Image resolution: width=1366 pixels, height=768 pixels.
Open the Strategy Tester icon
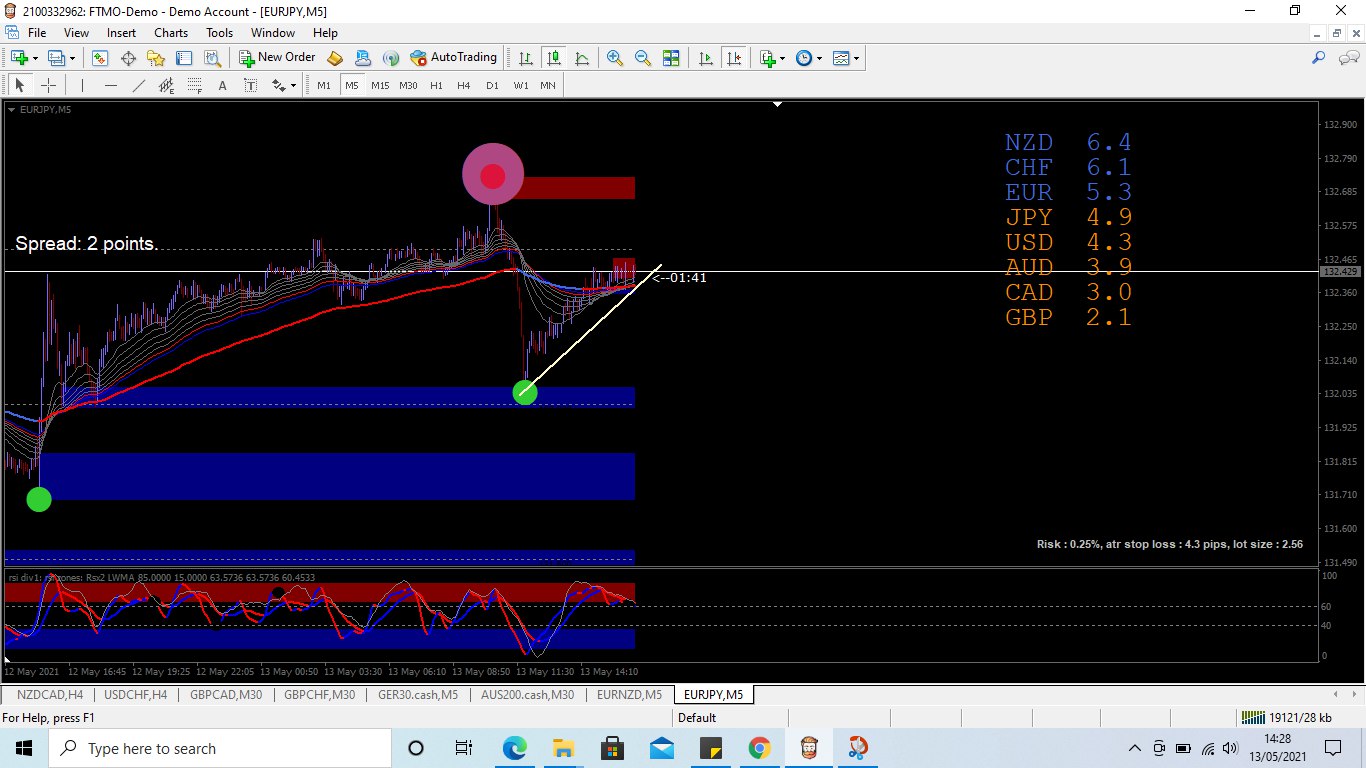coord(212,58)
